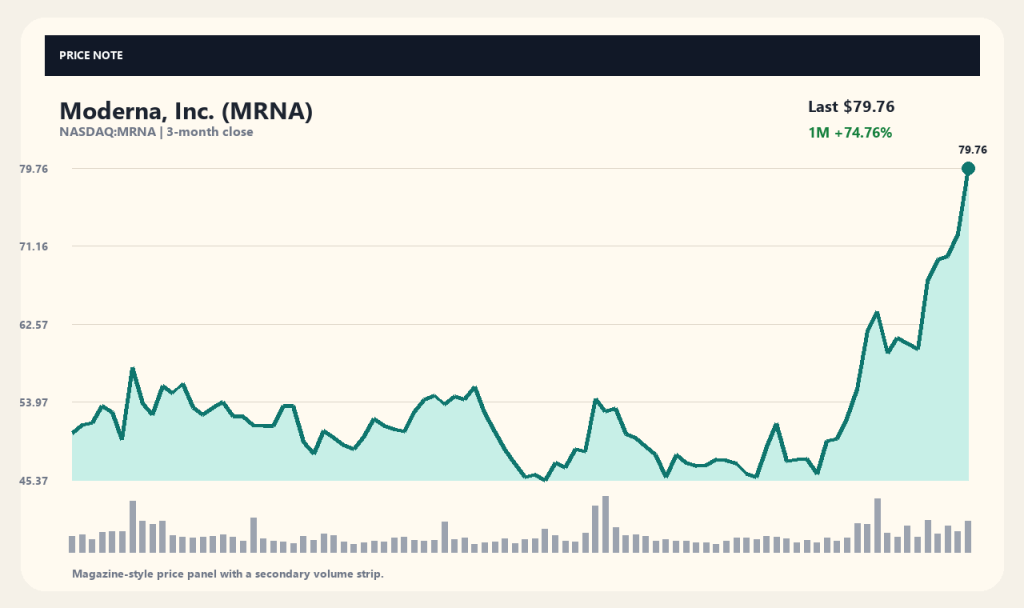
Task: Click the 45.37 y-axis label
Action: [34, 481]
